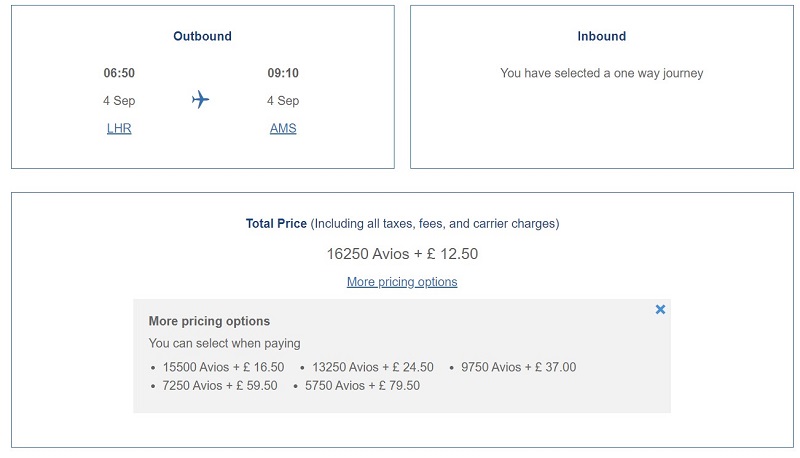Click the departure date 4 Sep under 06:50
800x458 pixels.
(119, 101)
